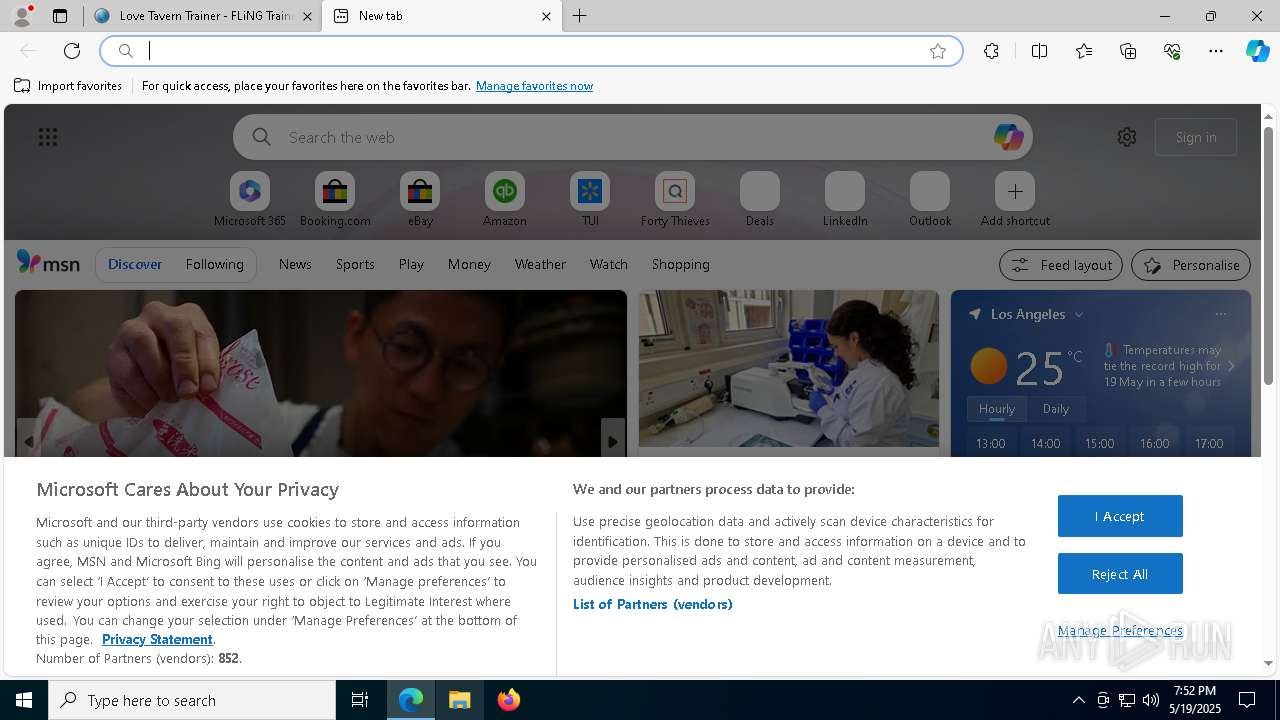Click the Search the web box

(632, 137)
